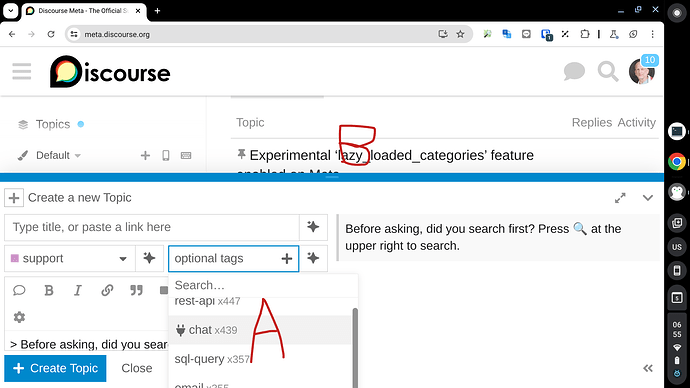Open the shelf launcher circle button
690x388 pixels.
coord(677,13)
